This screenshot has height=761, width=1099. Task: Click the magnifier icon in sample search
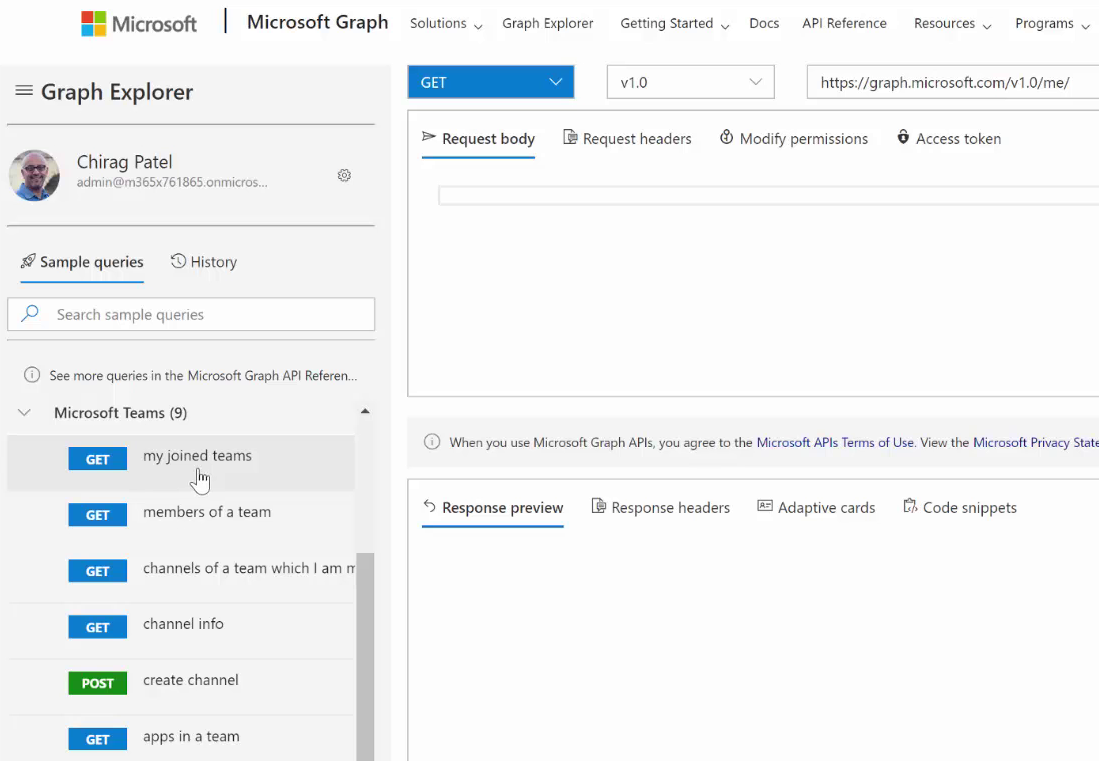(x=30, y=313)
